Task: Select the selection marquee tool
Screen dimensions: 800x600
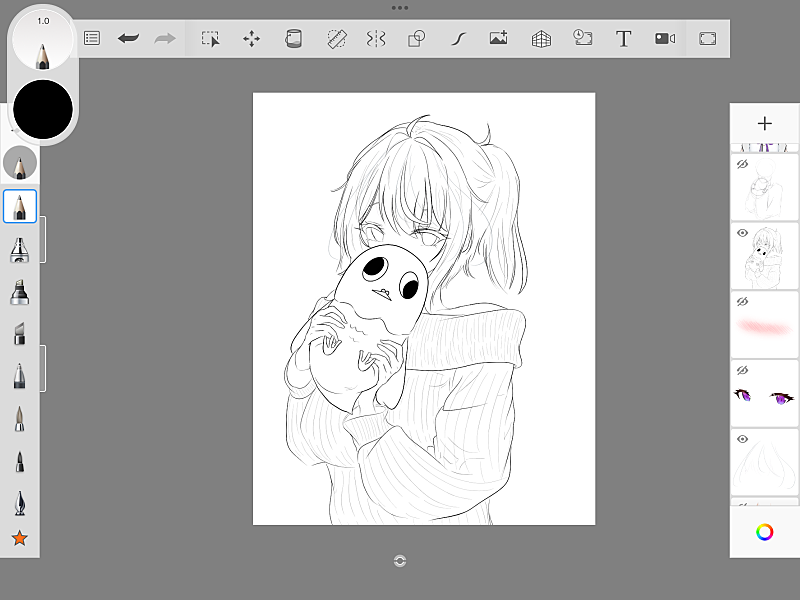Action: tap(210, 39)
